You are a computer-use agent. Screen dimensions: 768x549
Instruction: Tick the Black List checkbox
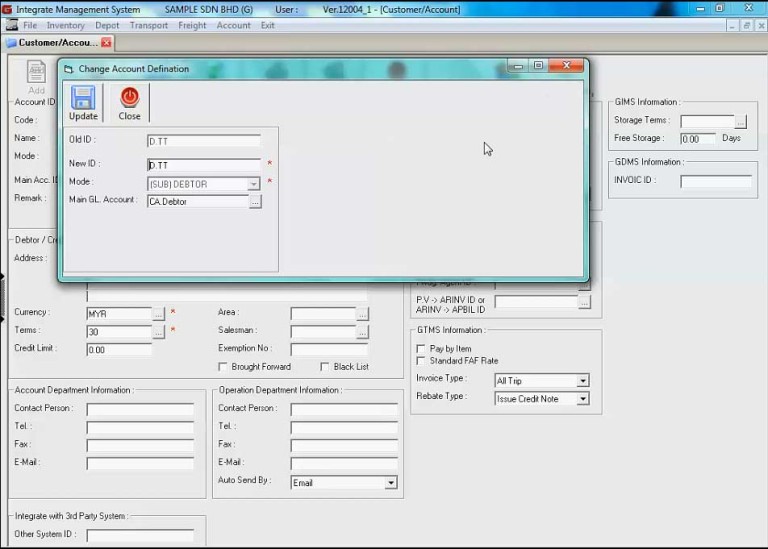click(324, 367)
